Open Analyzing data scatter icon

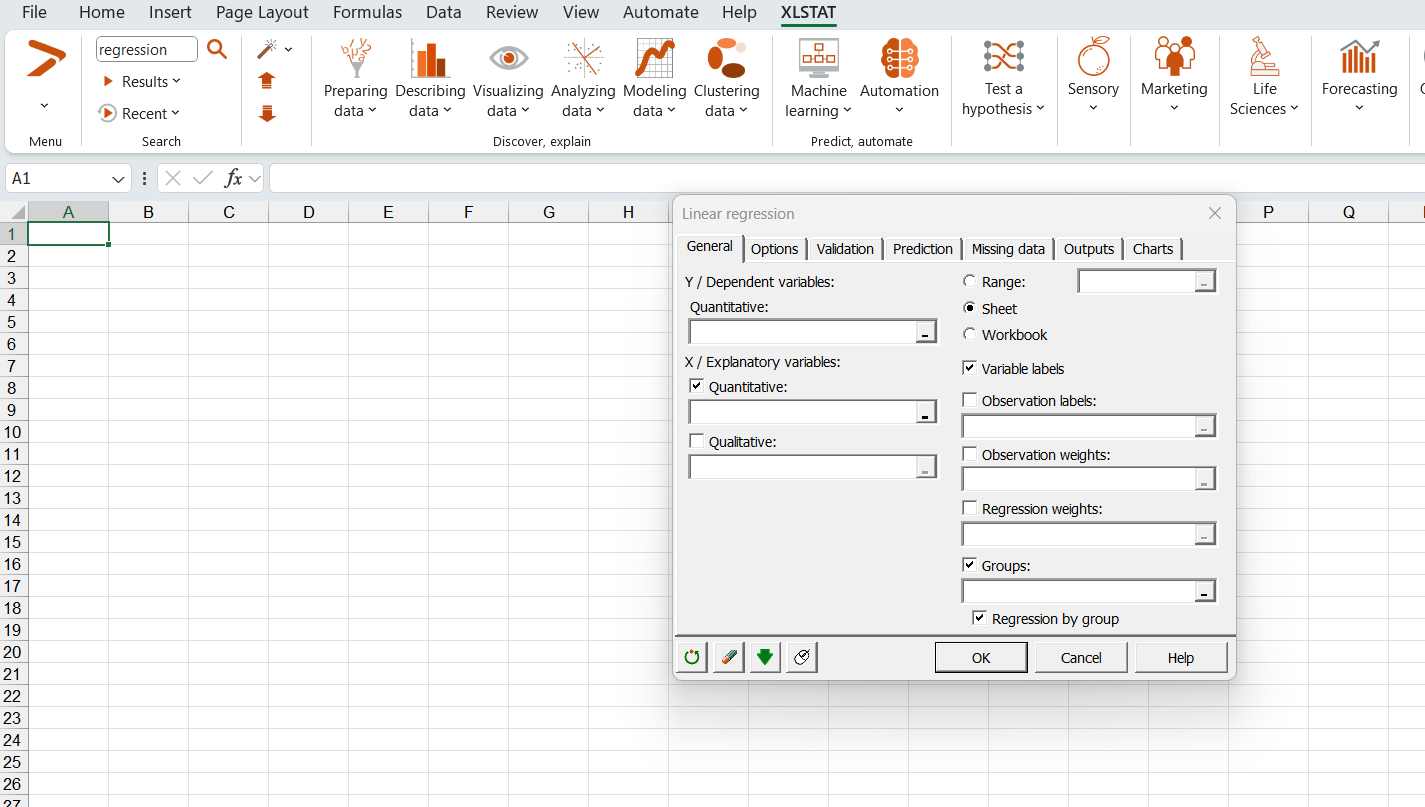coord(583,58)
